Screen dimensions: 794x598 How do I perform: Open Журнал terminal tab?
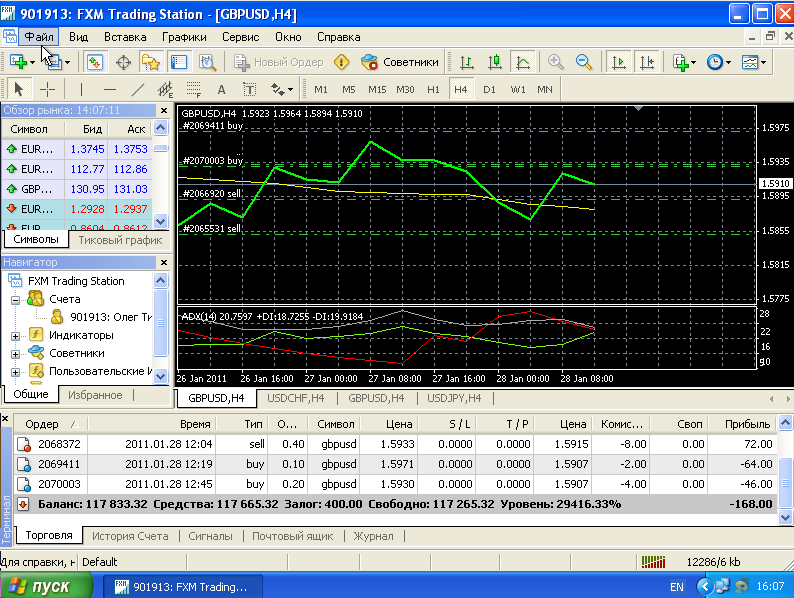[x=373, y=536]
